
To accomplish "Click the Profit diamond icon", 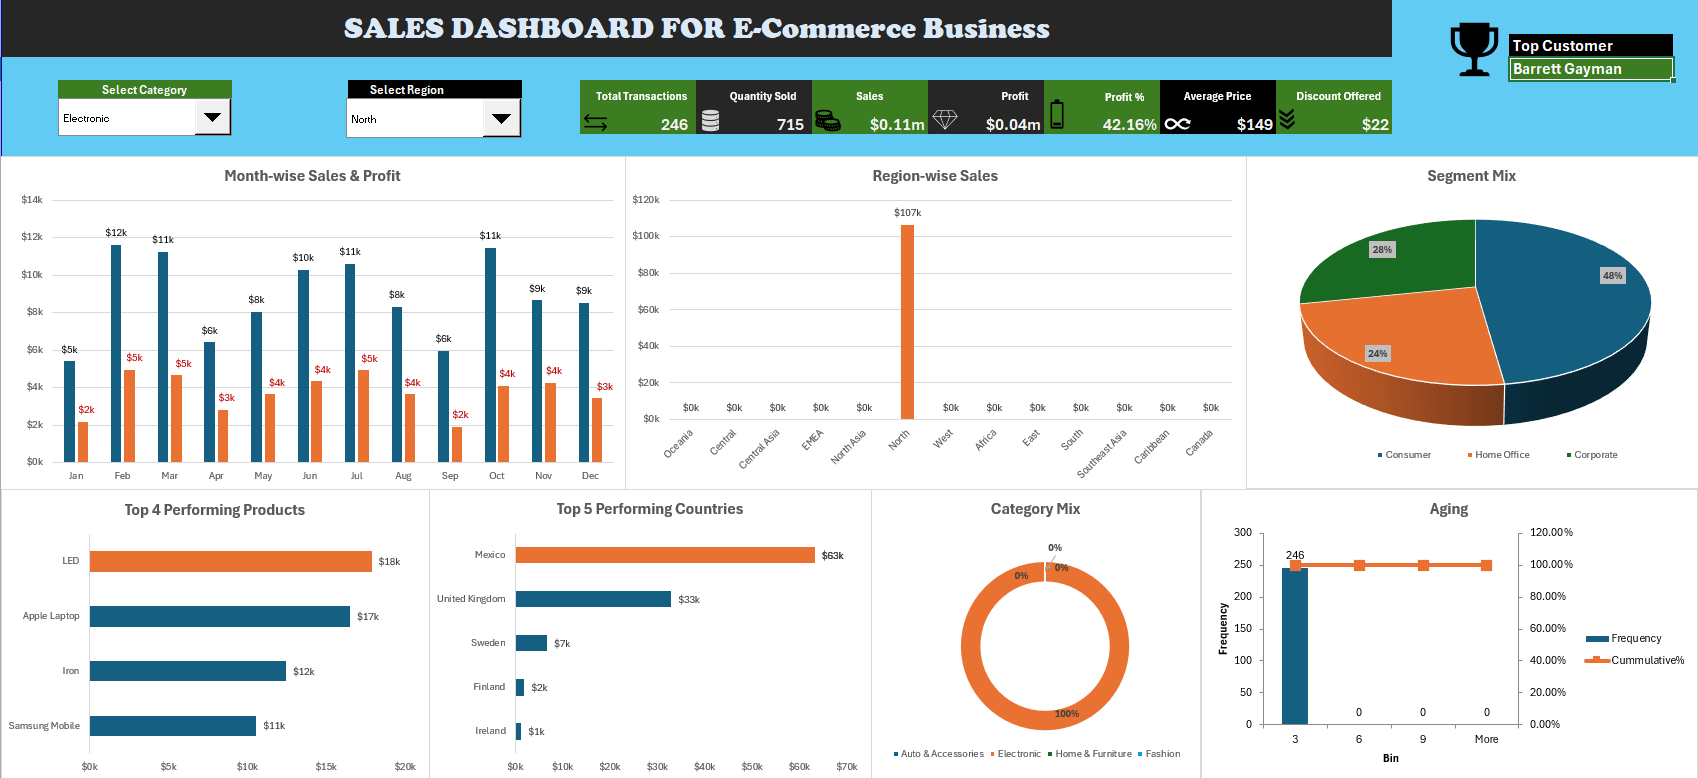I will [x=945, y=120].
